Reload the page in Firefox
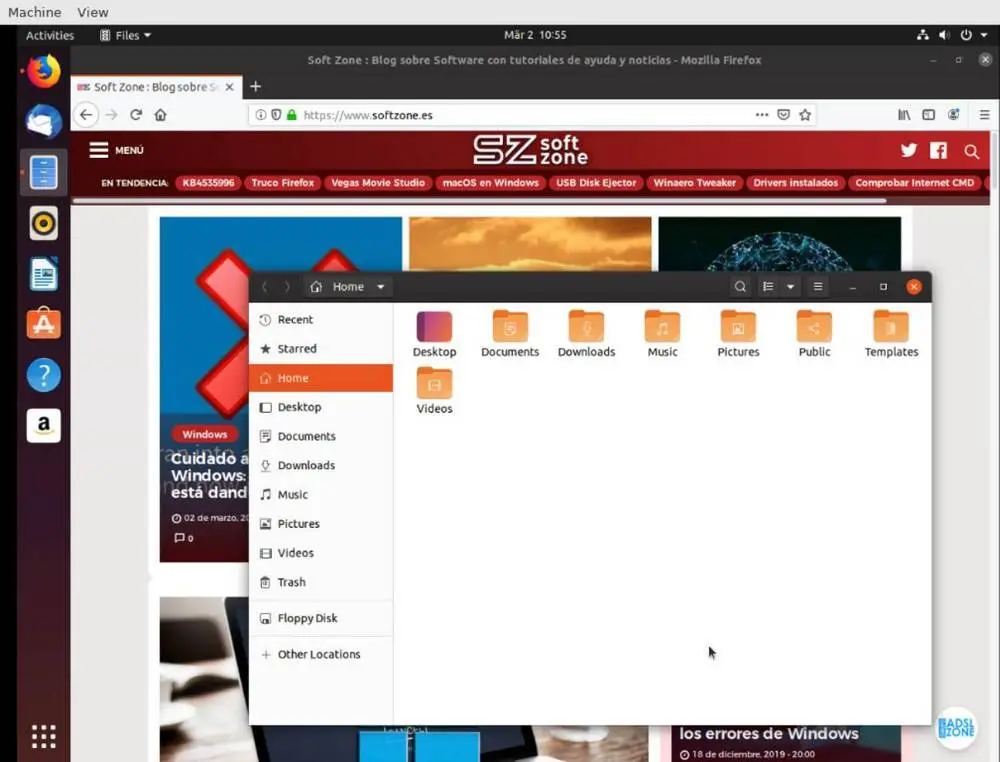The width and height of the screenshot is (1000, 762). pos(136,115)
